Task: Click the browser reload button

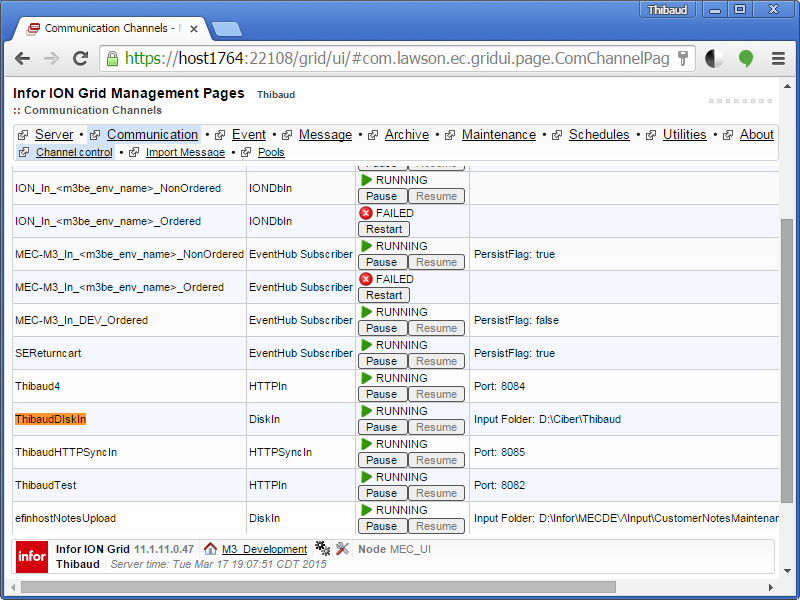Action: pos(80,58)
